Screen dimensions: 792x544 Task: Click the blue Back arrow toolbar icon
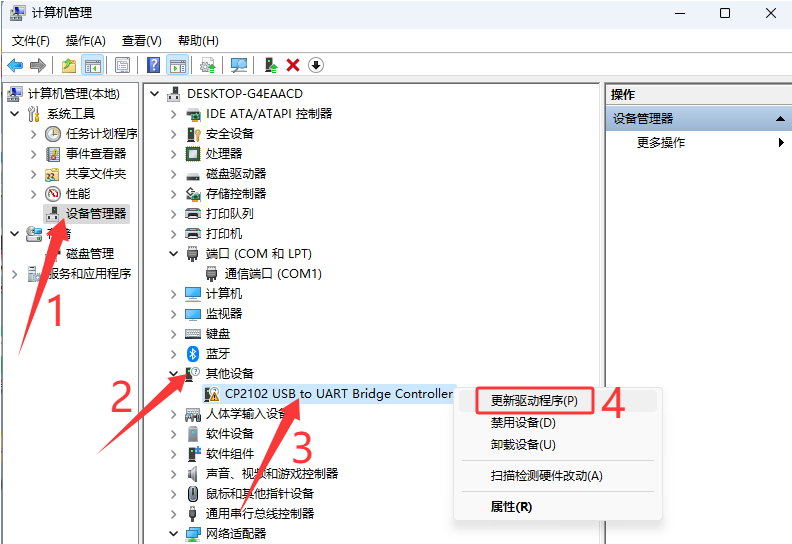(x=16, y=65)
